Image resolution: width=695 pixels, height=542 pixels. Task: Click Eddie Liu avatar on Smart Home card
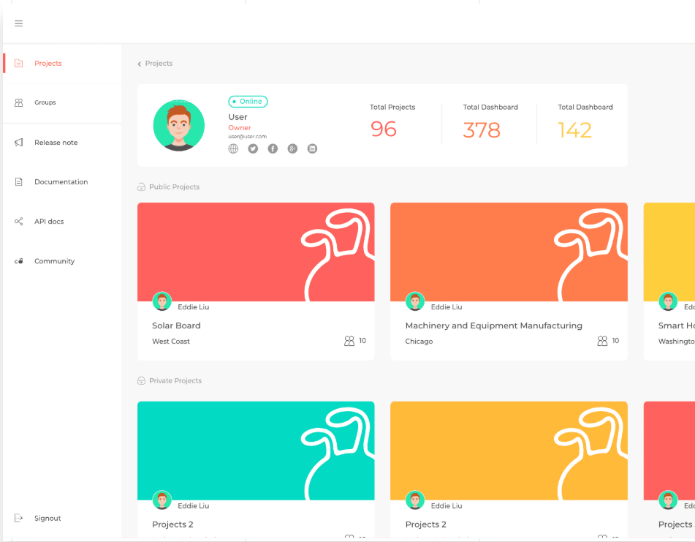coord(668,301)
